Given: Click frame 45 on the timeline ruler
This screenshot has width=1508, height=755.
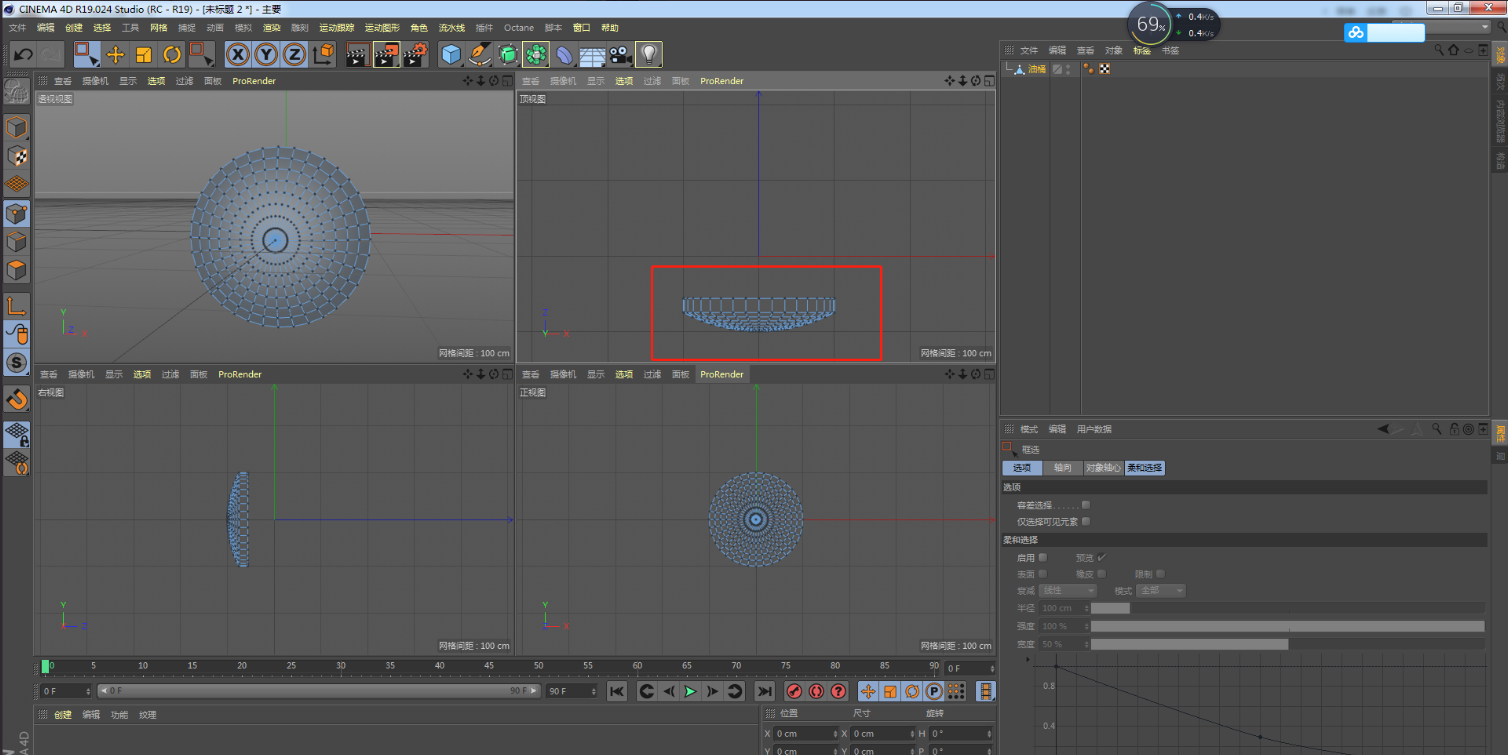Looking at the screenshot, I should pos(489,666).
